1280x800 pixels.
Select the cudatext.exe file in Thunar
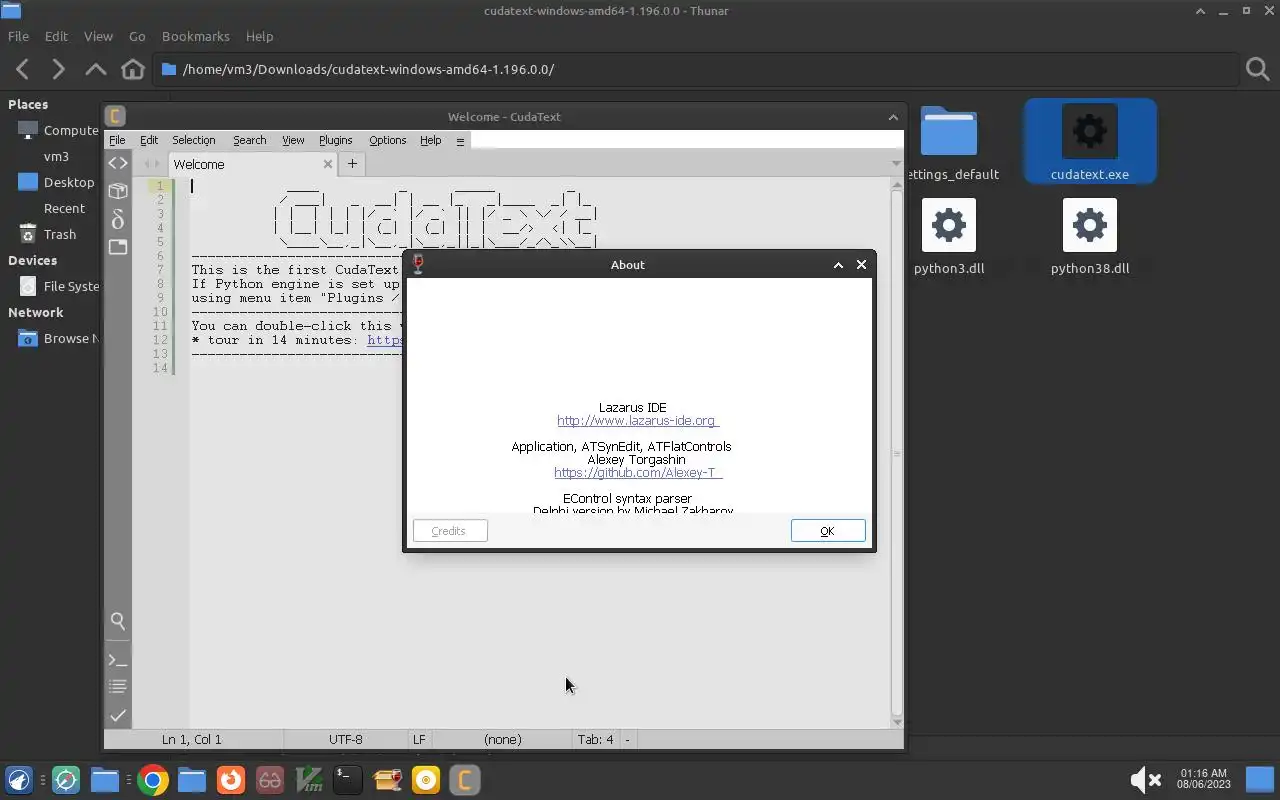[x=1090, y=141]
